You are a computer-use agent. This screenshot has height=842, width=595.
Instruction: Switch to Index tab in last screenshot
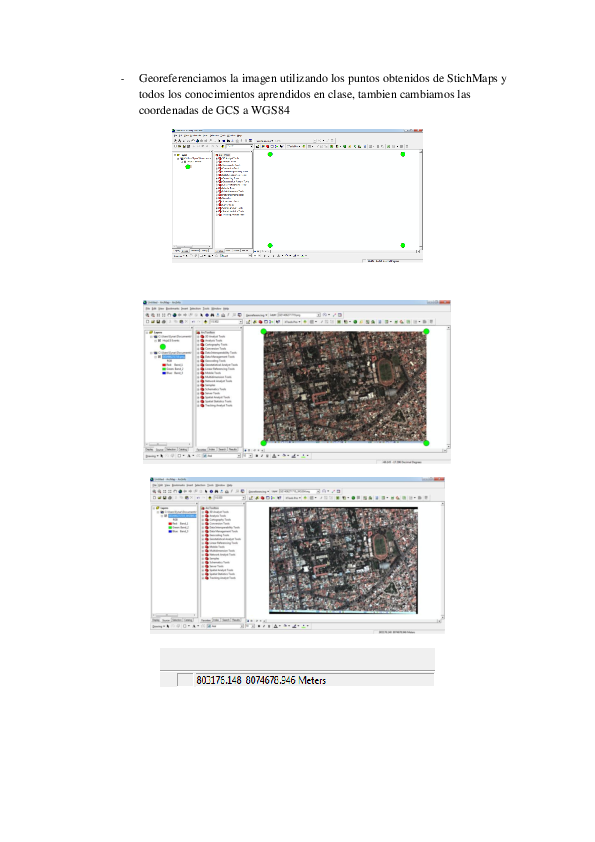(216, 620)
